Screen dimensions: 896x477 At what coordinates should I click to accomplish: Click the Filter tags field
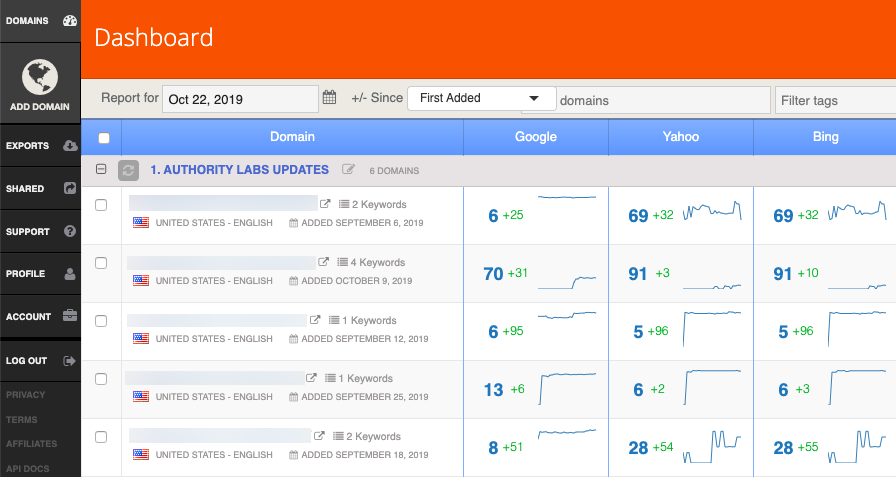835,101
